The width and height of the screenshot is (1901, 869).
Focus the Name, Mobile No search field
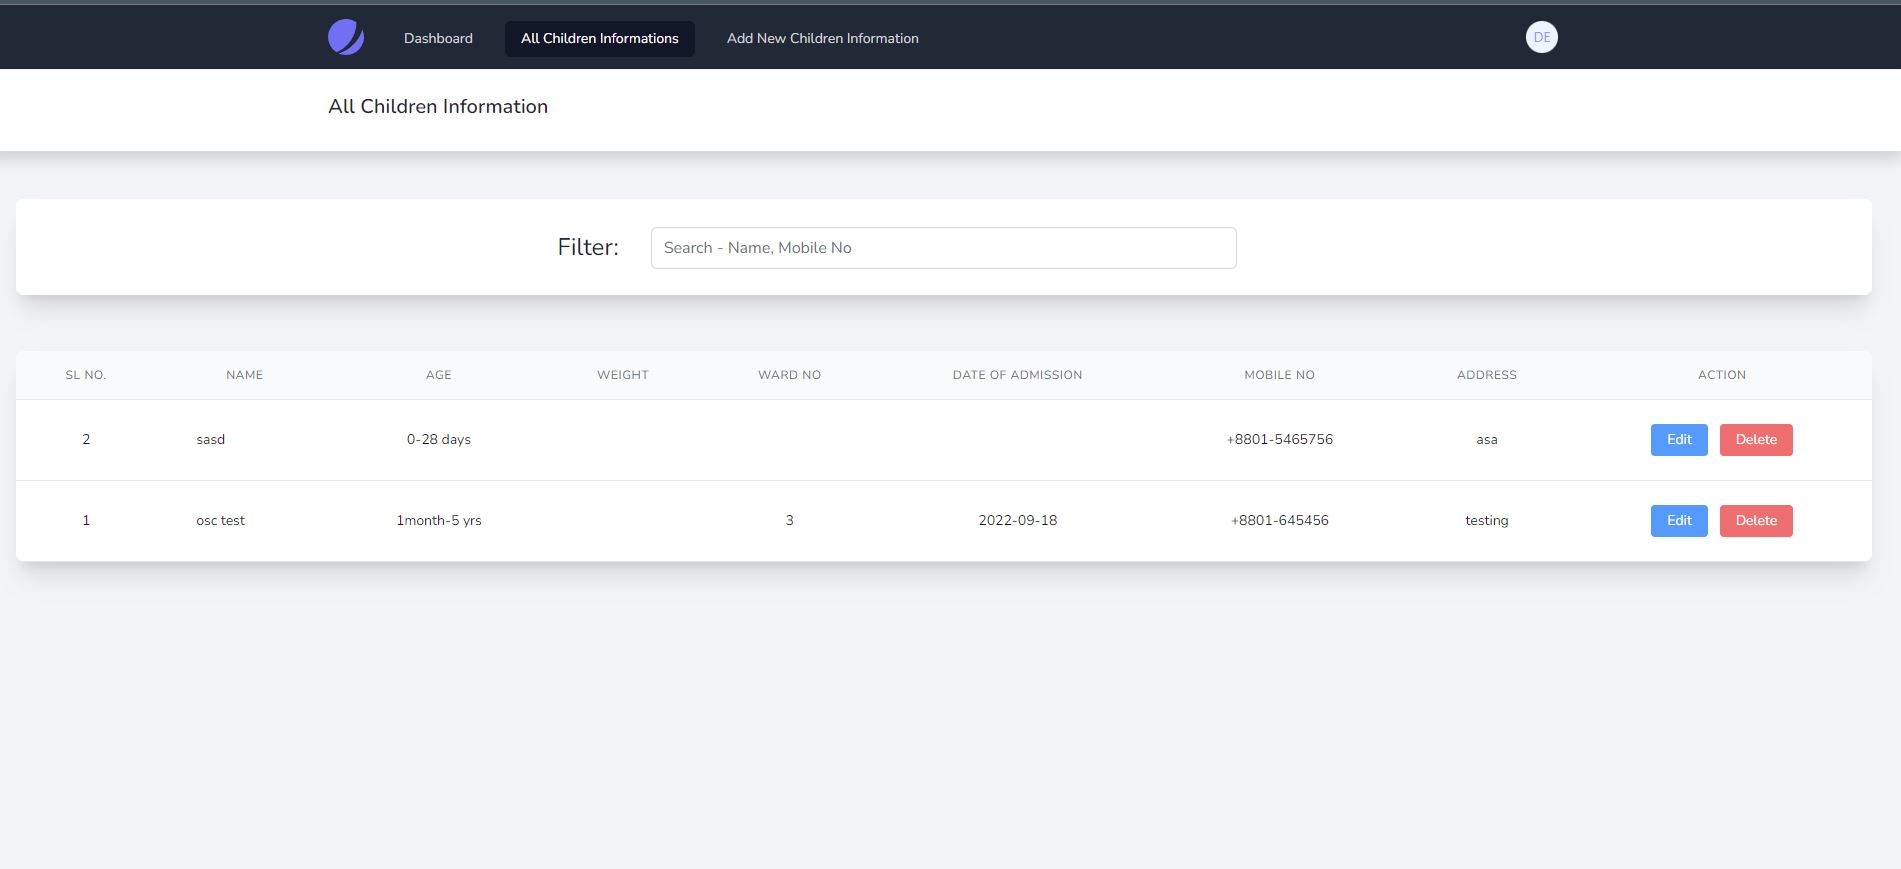click(x=942, y=248)
